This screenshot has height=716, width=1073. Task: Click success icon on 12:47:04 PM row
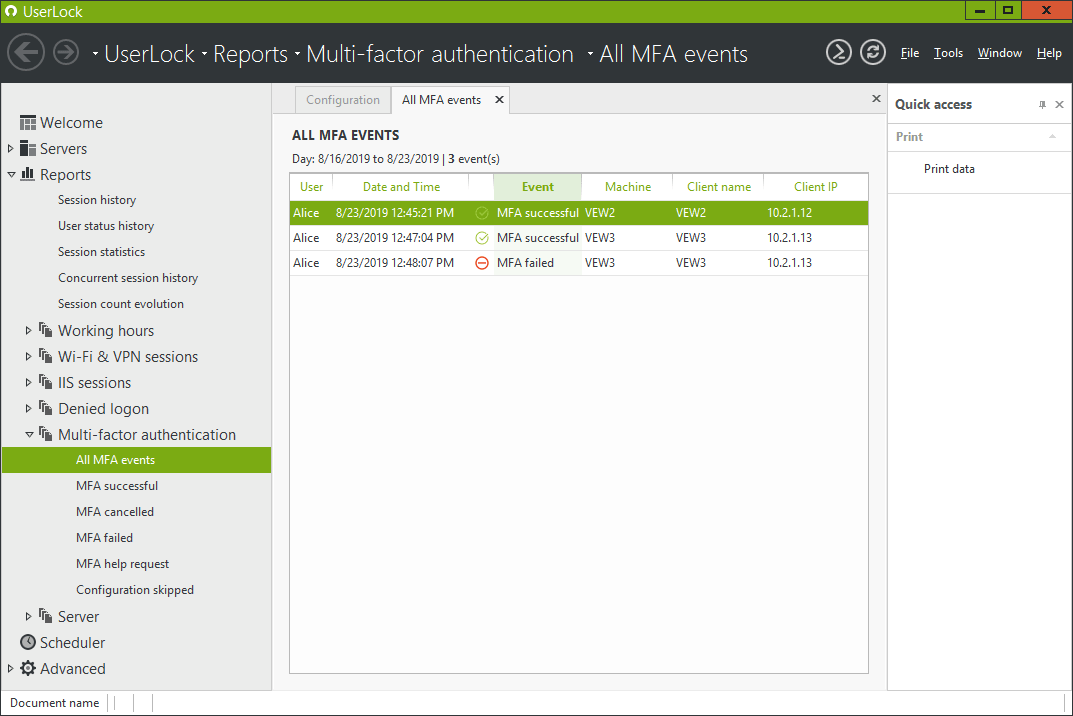pos(482,238)
